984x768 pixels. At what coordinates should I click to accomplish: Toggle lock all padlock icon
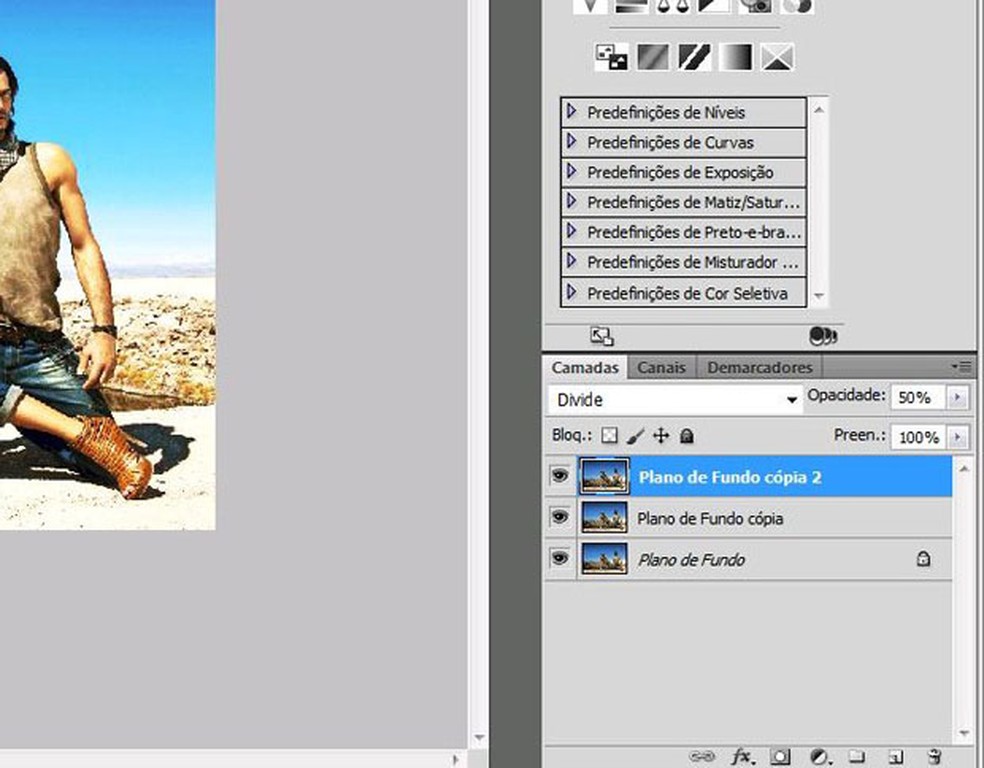(x=687, y=435)
